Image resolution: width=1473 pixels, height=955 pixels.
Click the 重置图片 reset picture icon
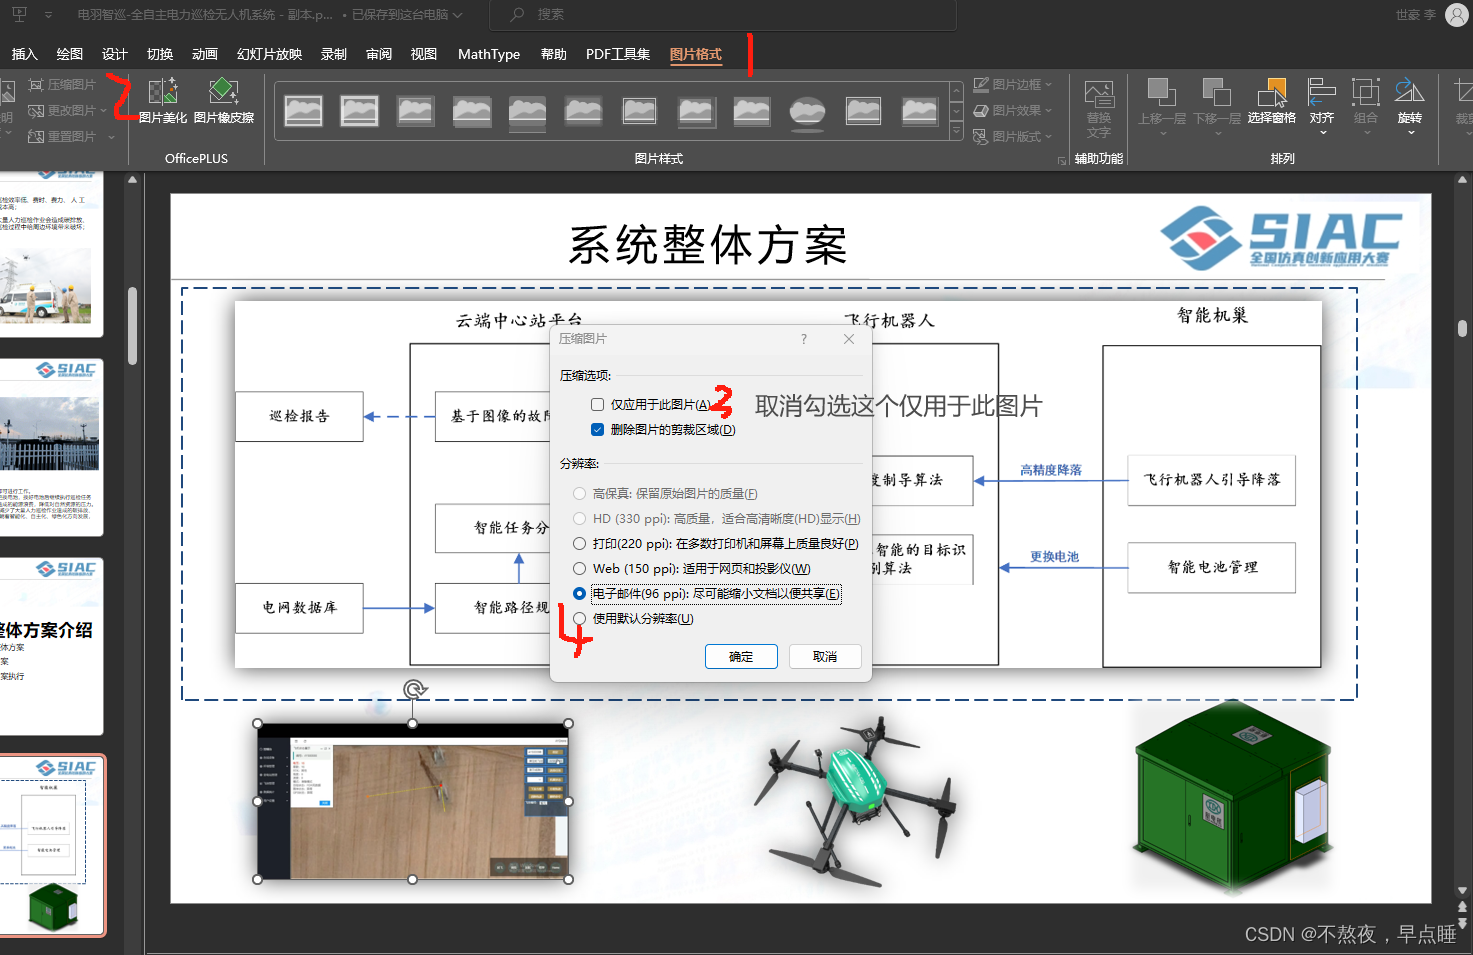click(x=37, y=137)
